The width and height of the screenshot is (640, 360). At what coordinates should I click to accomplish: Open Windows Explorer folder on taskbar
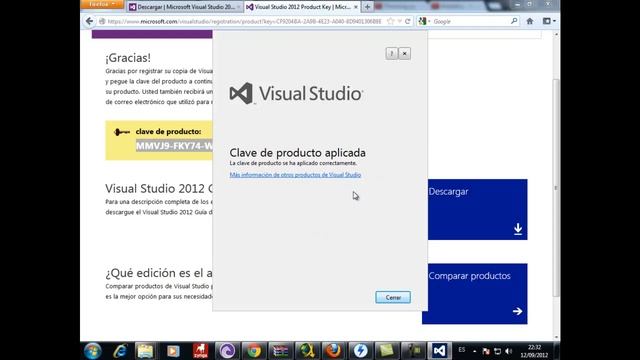point(145,351)
